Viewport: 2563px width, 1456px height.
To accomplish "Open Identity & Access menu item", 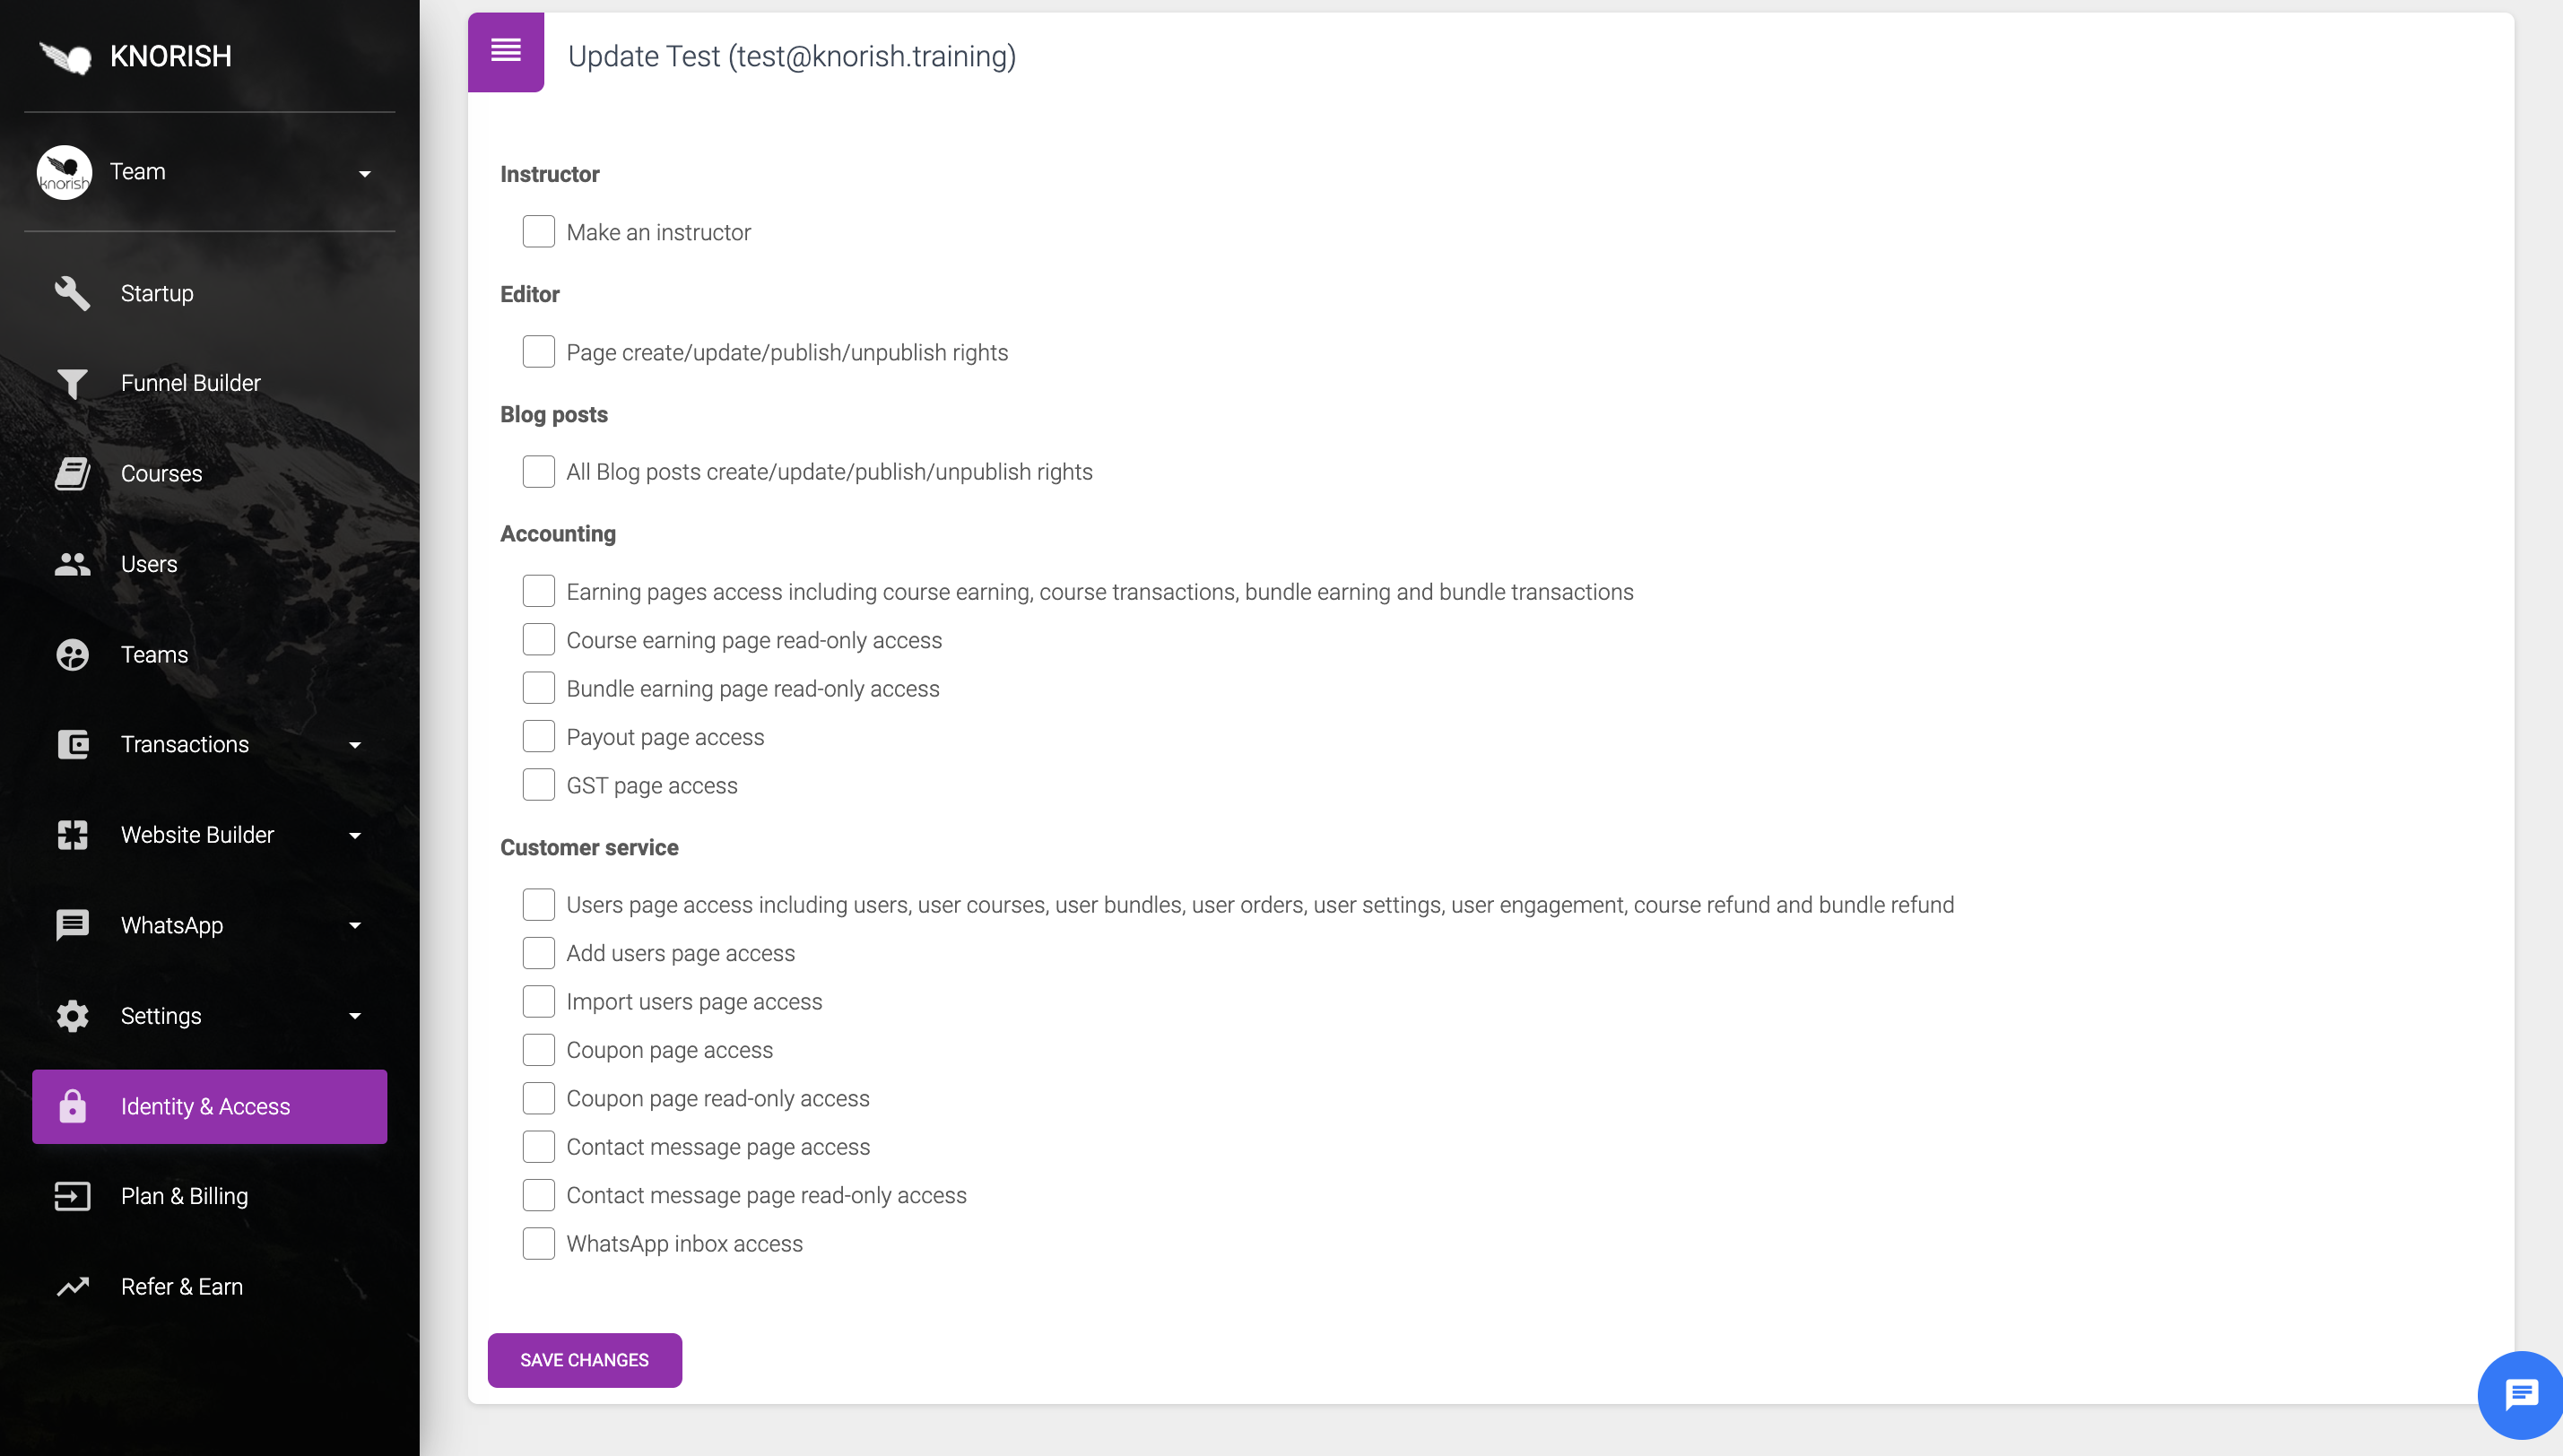I will coord(209,1106).
